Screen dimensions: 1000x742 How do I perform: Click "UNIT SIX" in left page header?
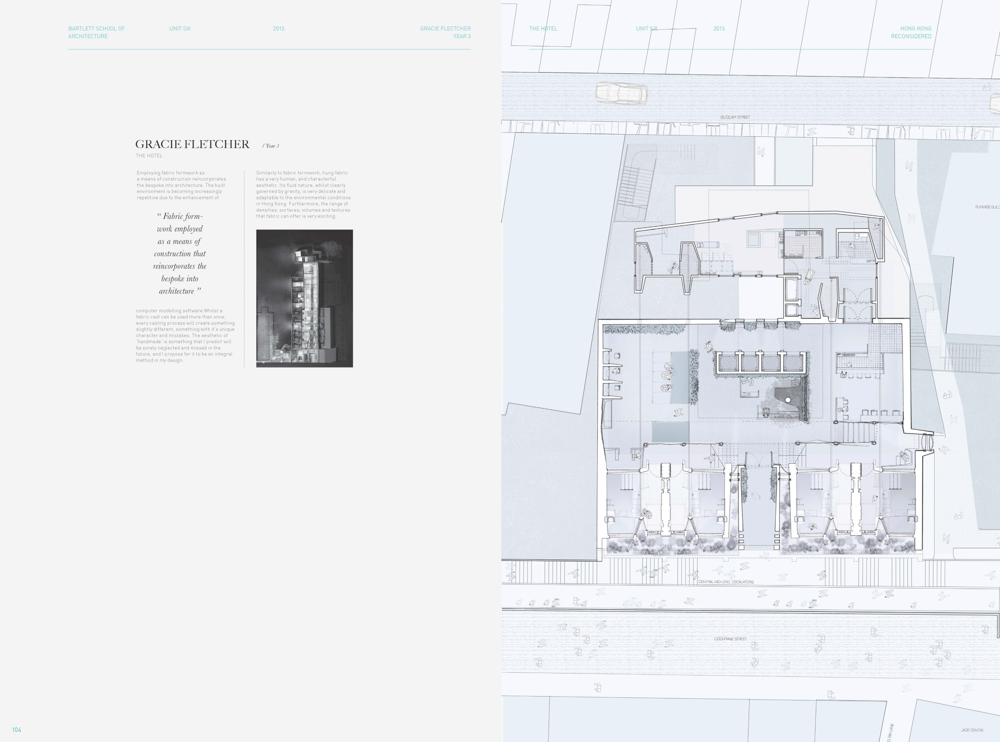tap(180, 29)
